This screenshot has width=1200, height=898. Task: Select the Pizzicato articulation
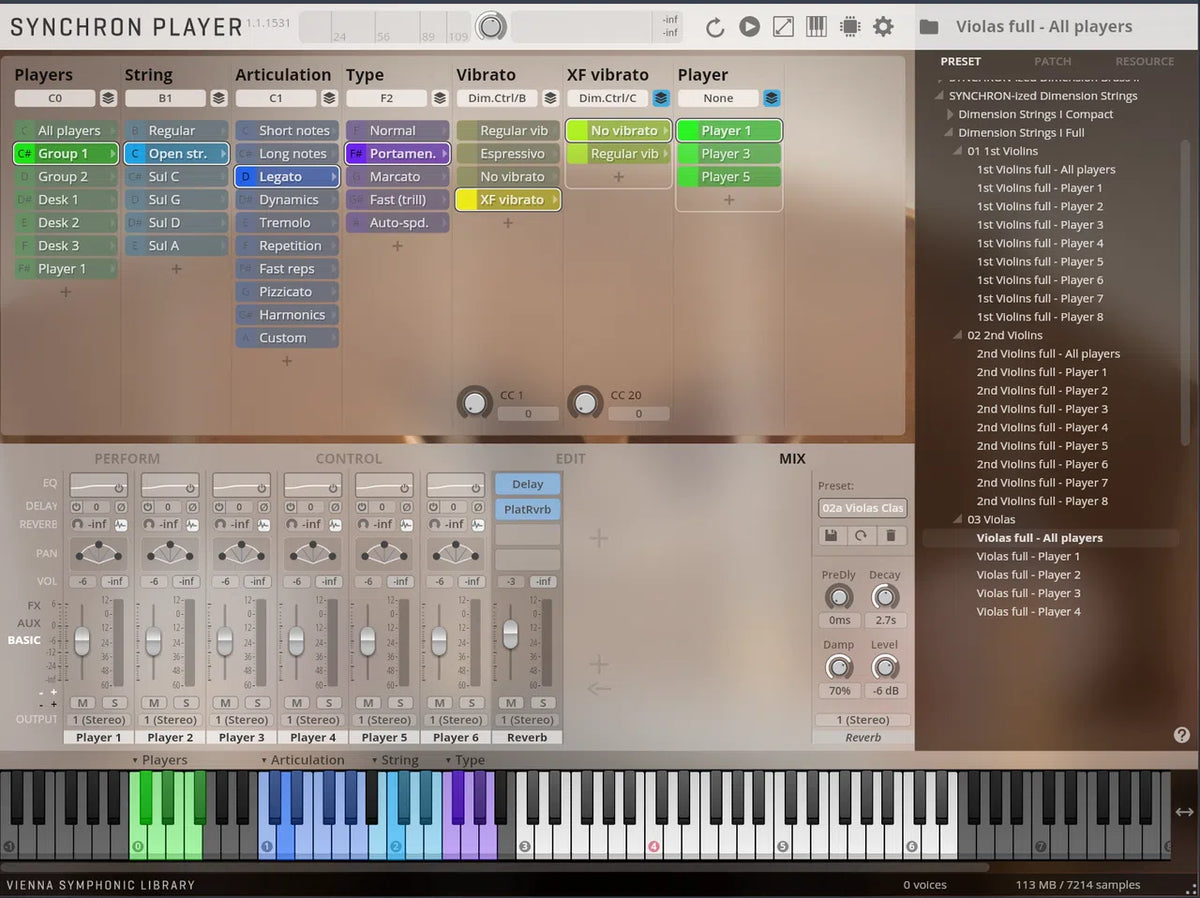click(x=286, y=291)
